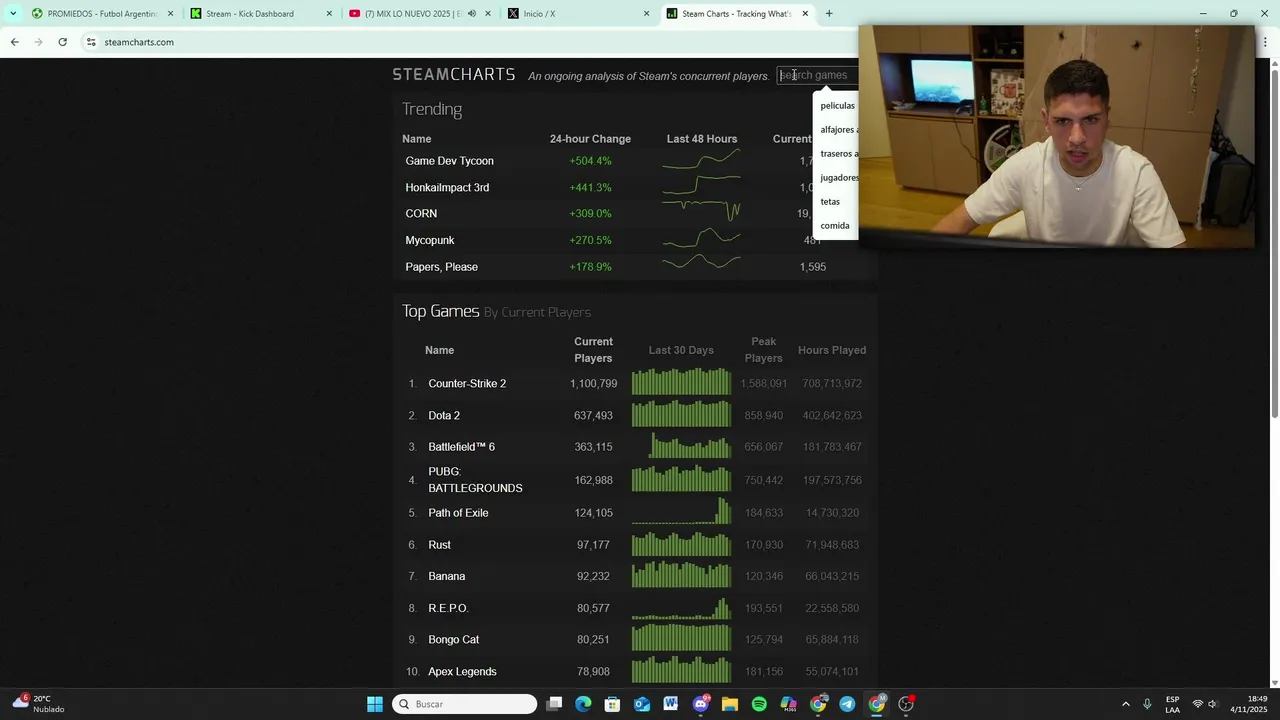Select the Steam Charts tab

736,14
